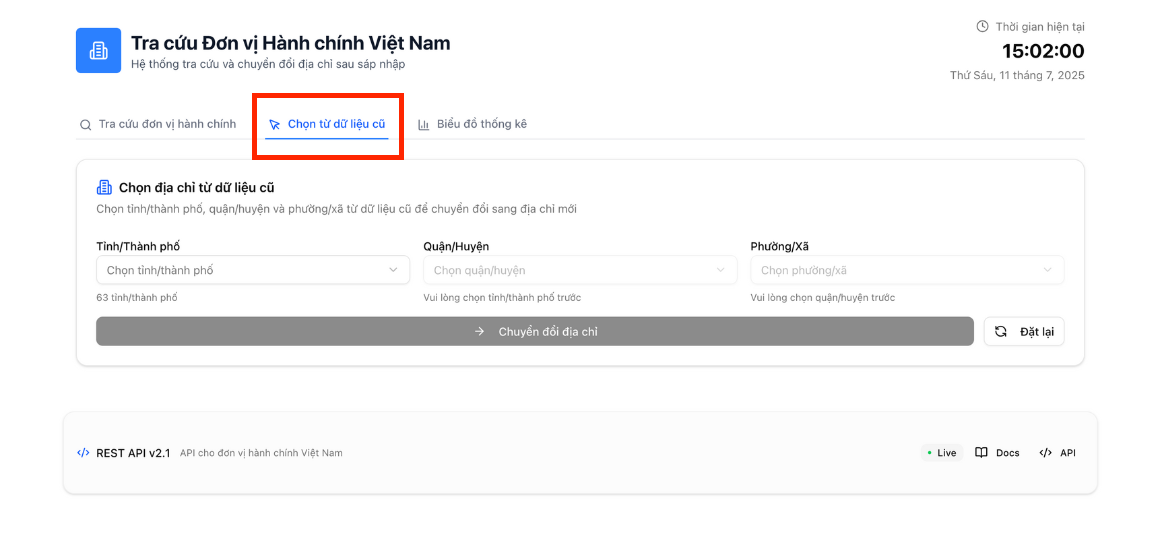Viewport: 1160px width, 550px height.
Task: Click the book icon next to Docs
Action: click(x=982, y=453)
